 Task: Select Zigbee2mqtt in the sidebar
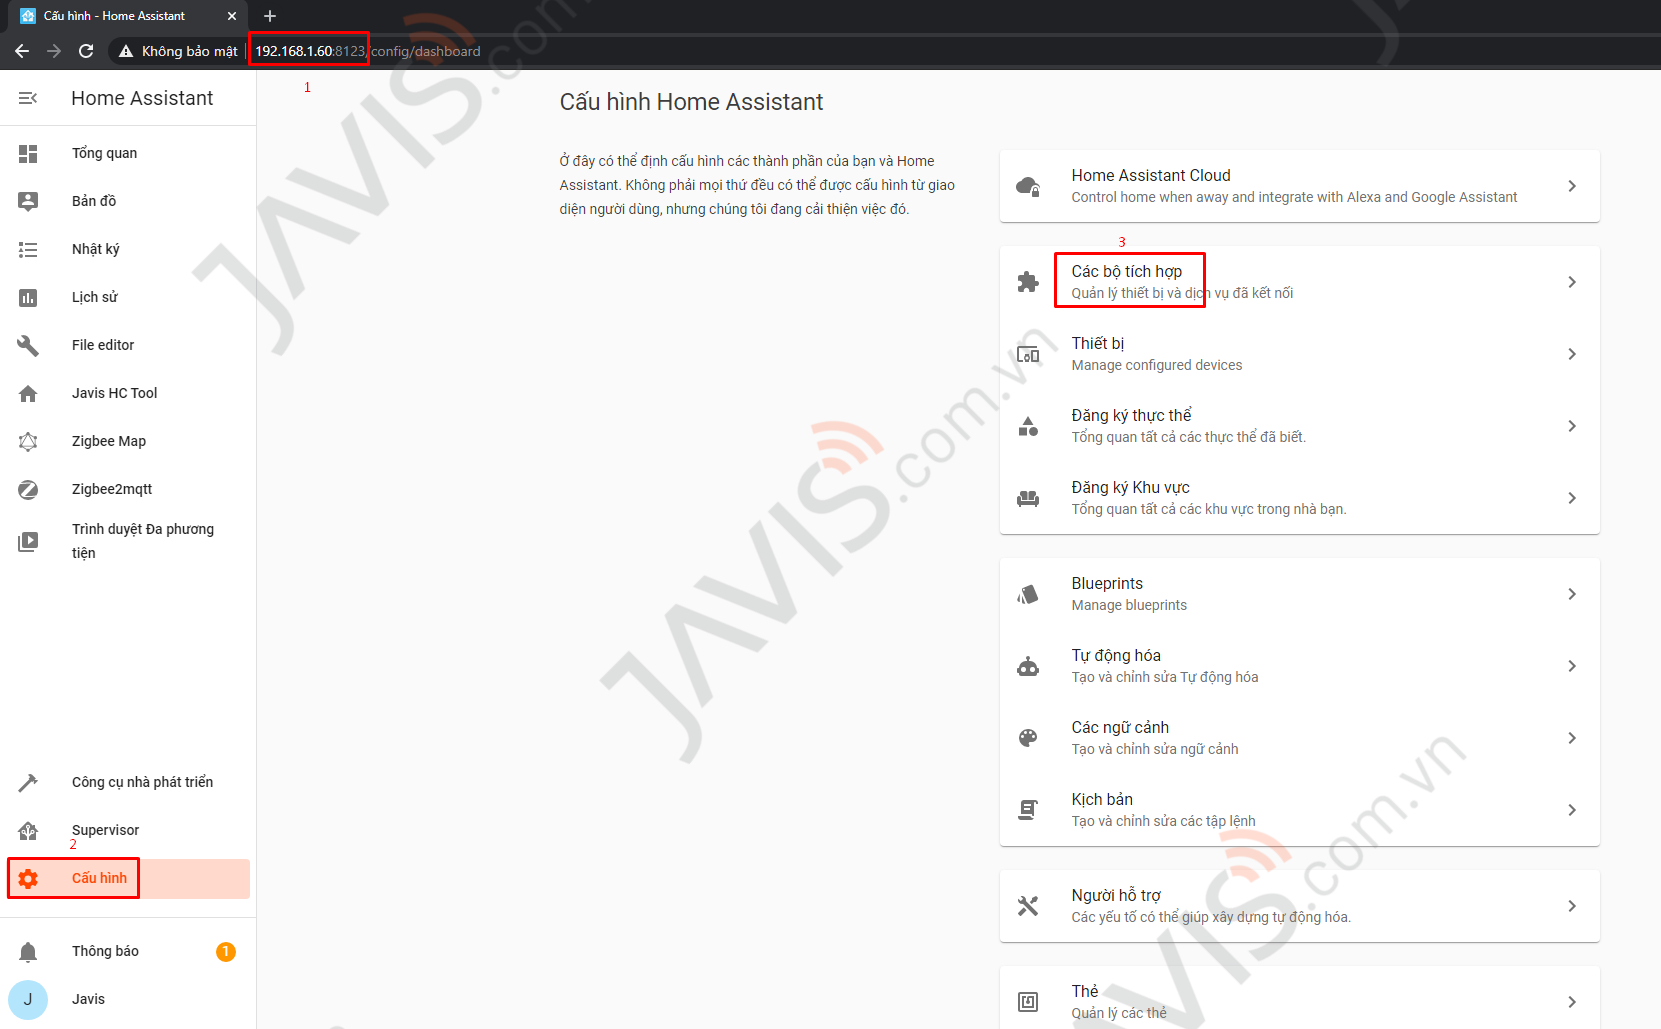pyautogui.click(x=128, y=489)
